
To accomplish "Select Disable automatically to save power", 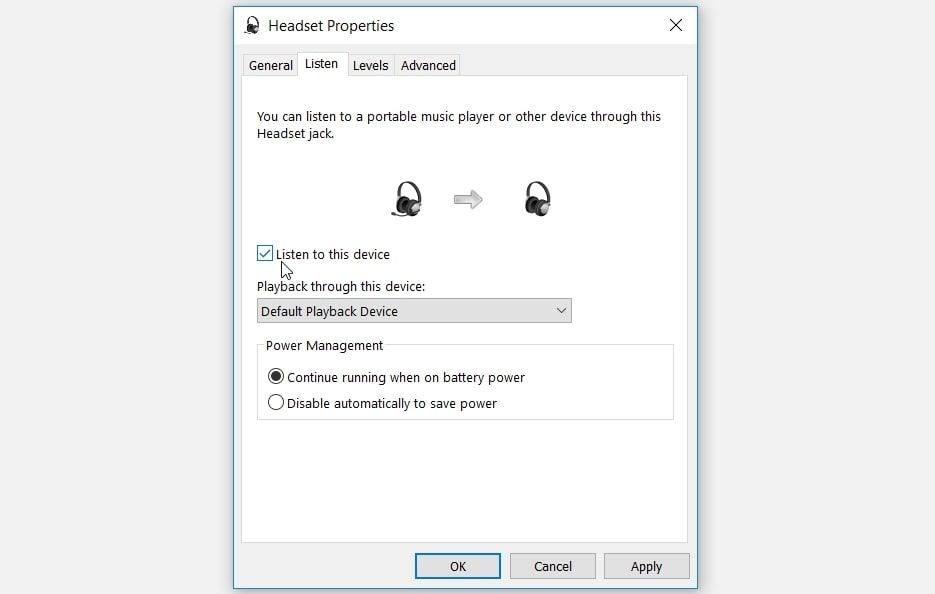I will point(275,403).
